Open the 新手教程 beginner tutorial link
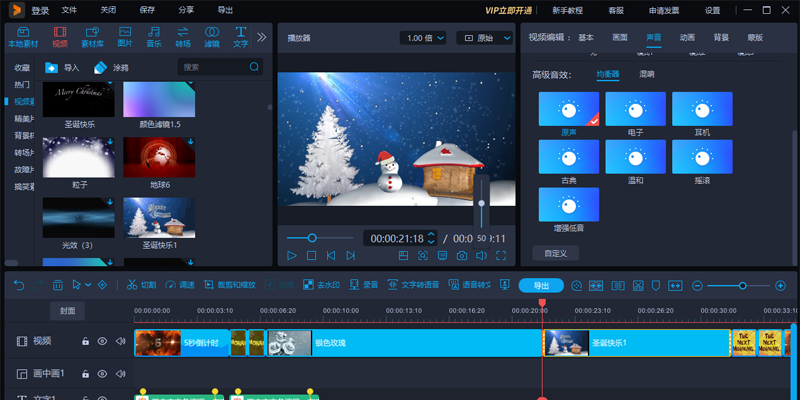800x400 pixels. click(567, 10)
